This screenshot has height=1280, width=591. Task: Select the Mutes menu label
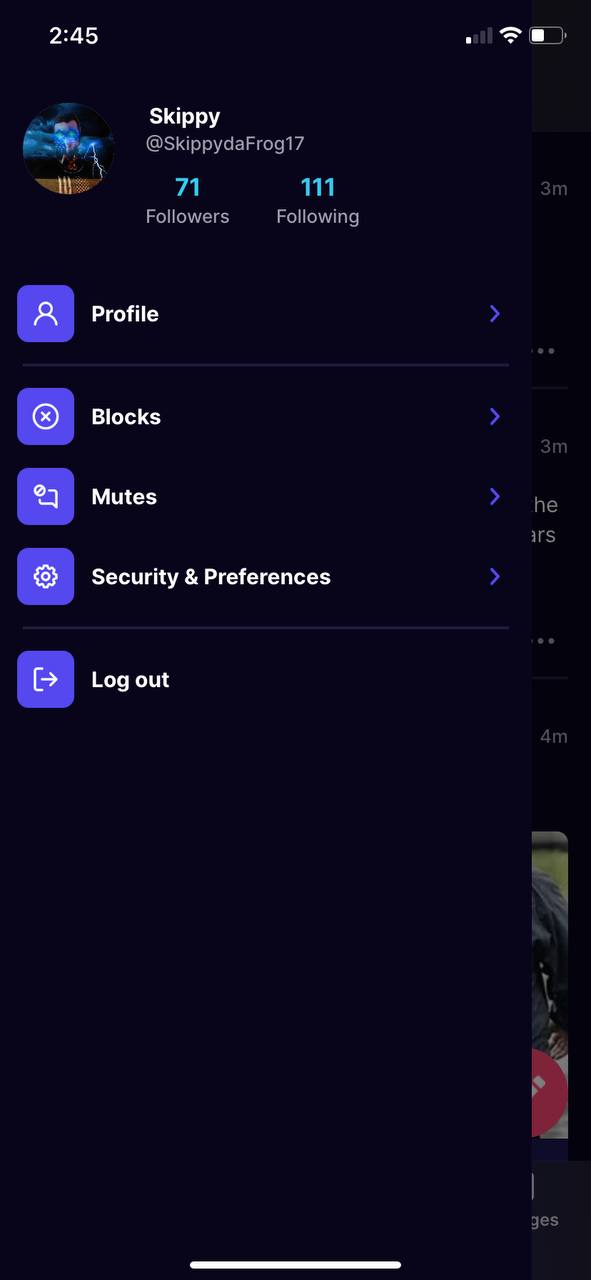(x=124, y=497)
